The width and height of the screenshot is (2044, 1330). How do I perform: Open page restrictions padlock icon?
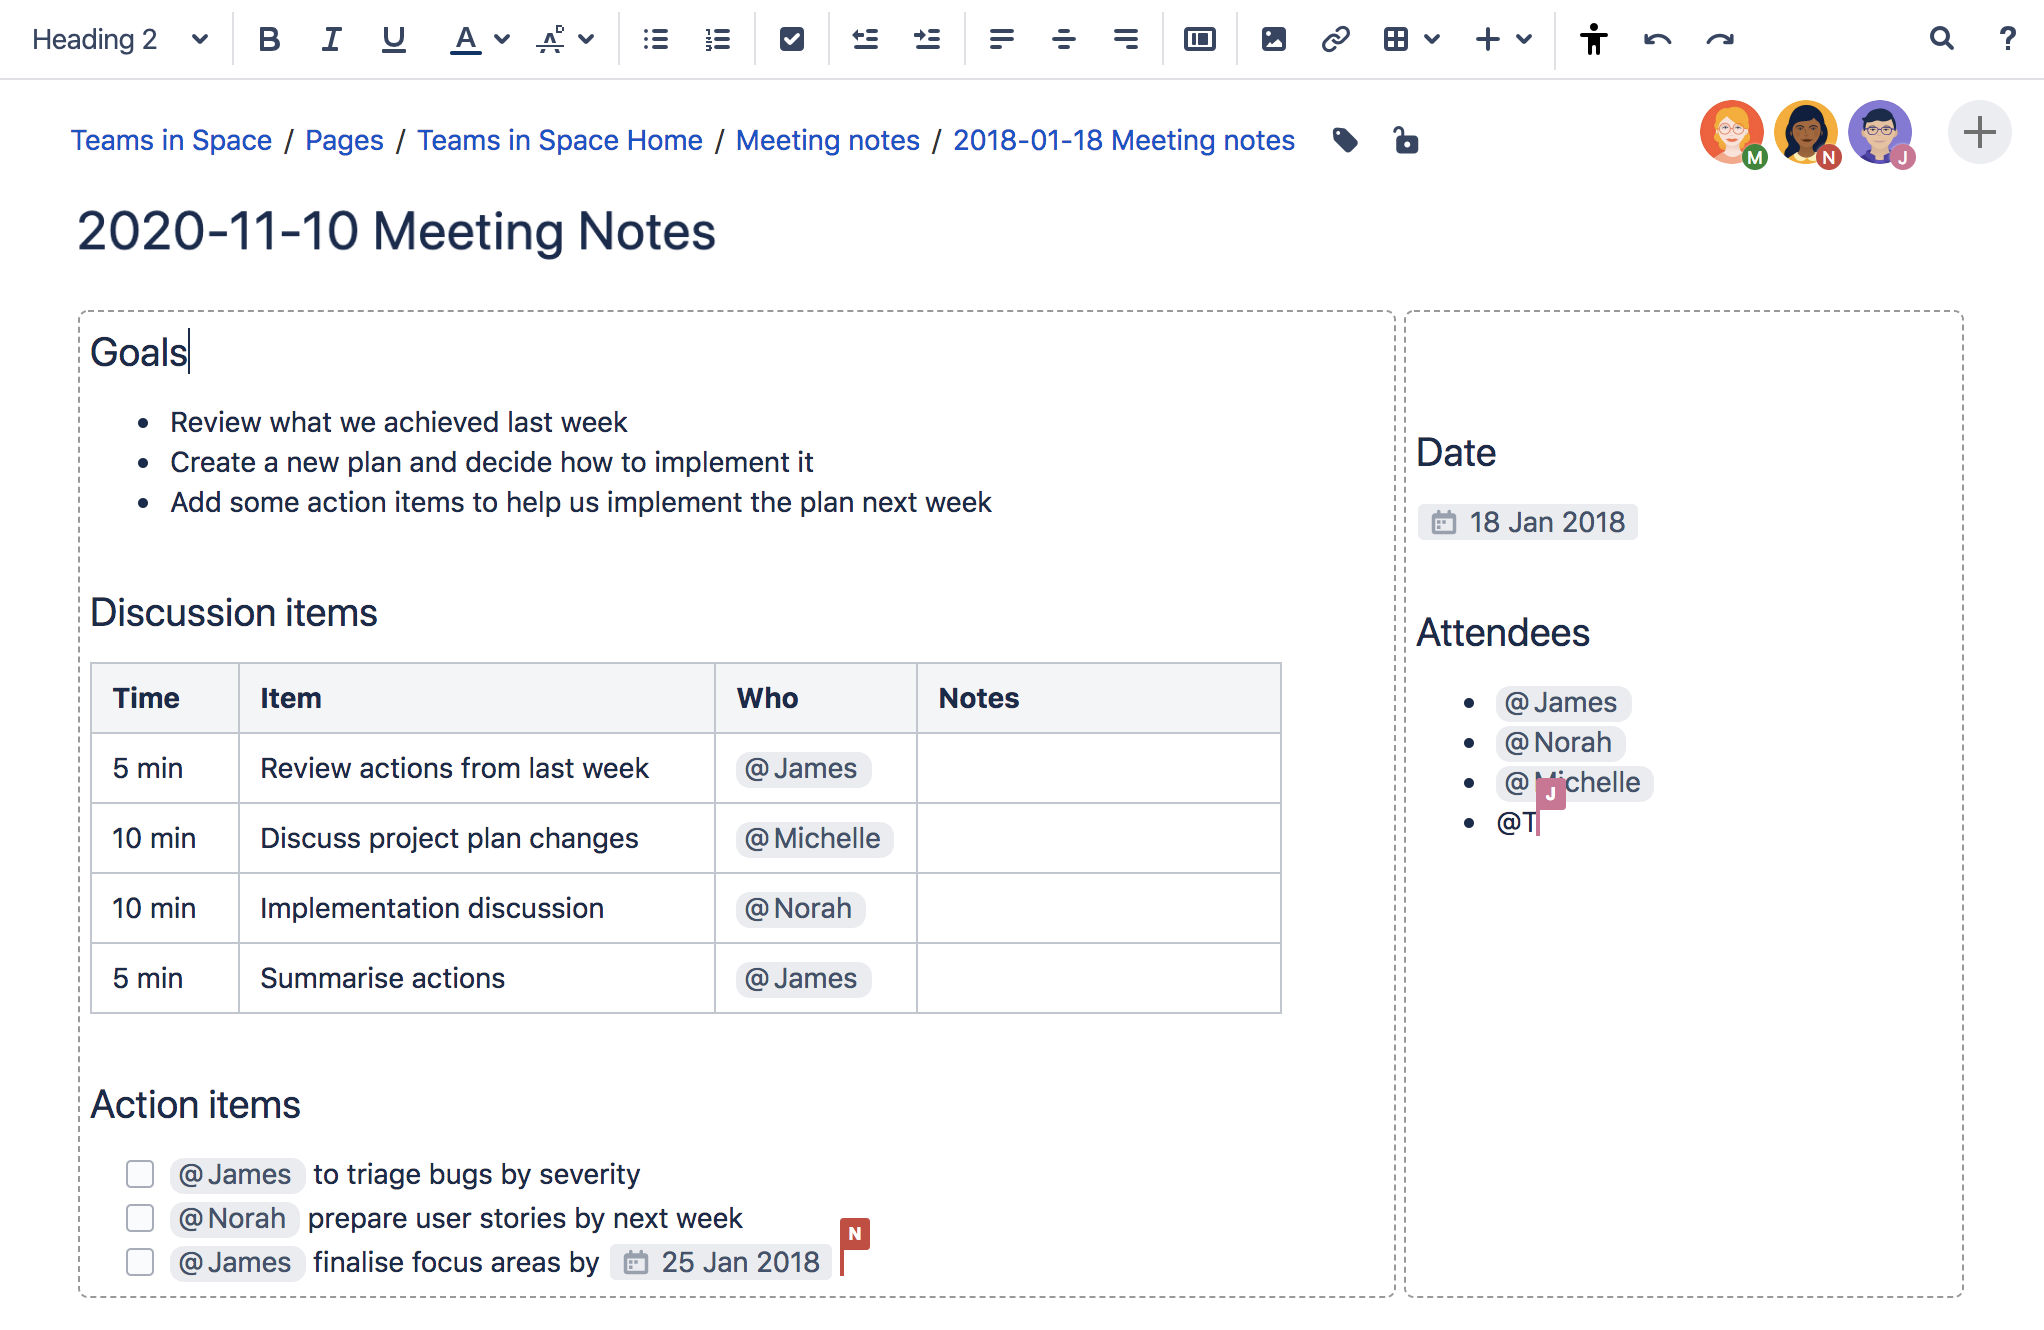point(1406,140)
